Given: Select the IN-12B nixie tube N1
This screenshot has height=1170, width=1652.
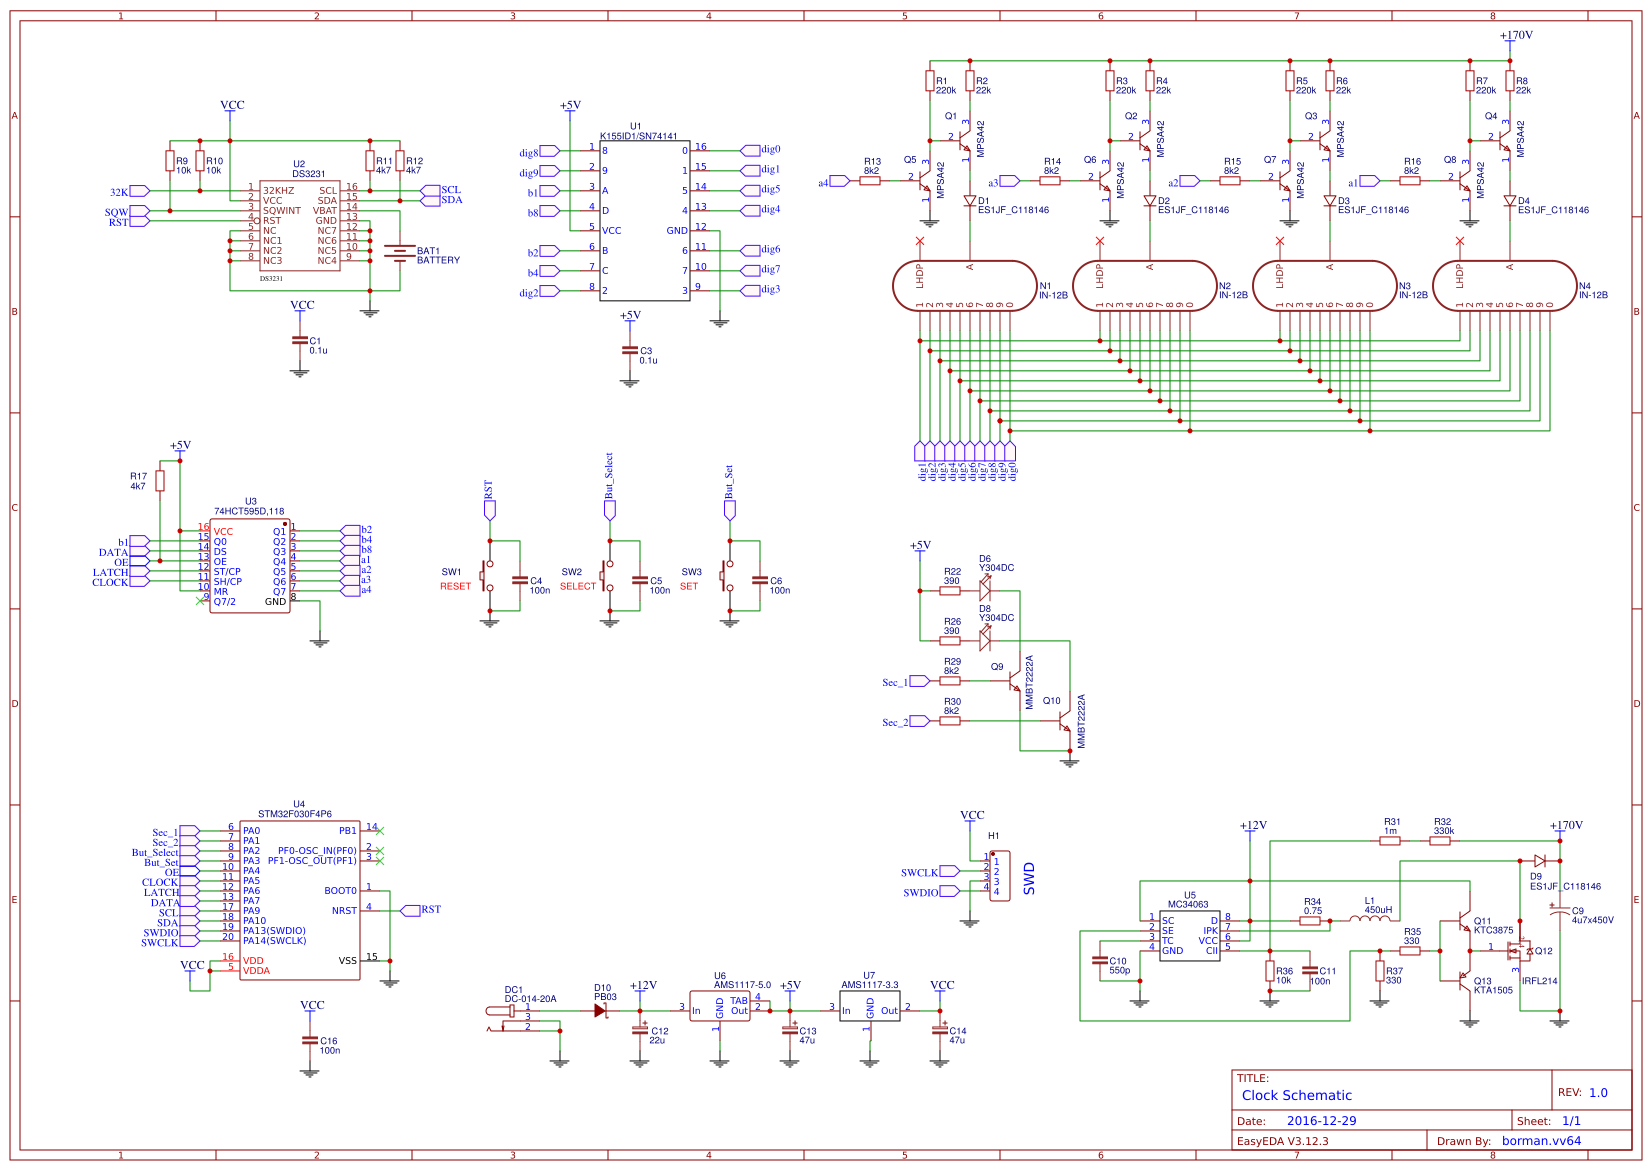Looking at the screenshot, I should pyautogui.click(x=965, y=285).
